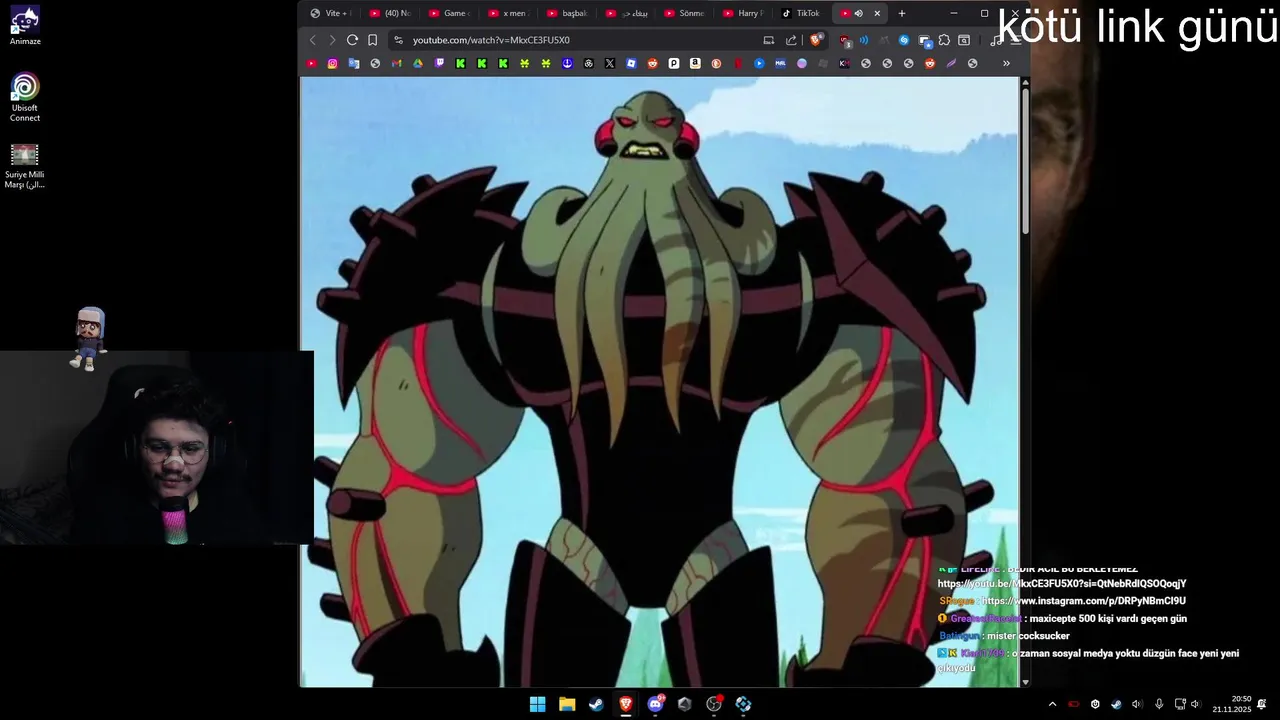Open a new tab with plus button

point(902,13)
